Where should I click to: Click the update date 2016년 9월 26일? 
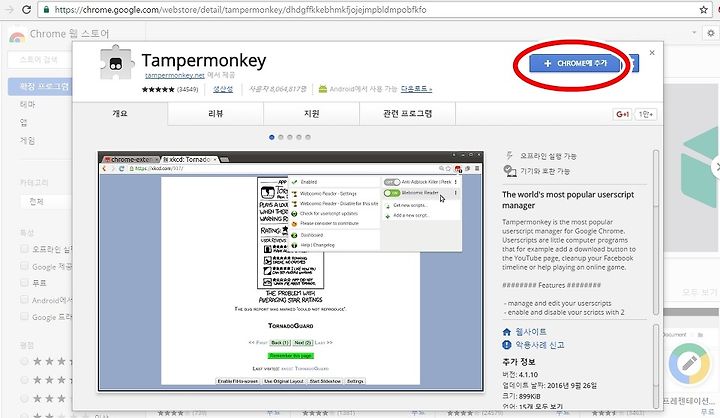(572, 385)
